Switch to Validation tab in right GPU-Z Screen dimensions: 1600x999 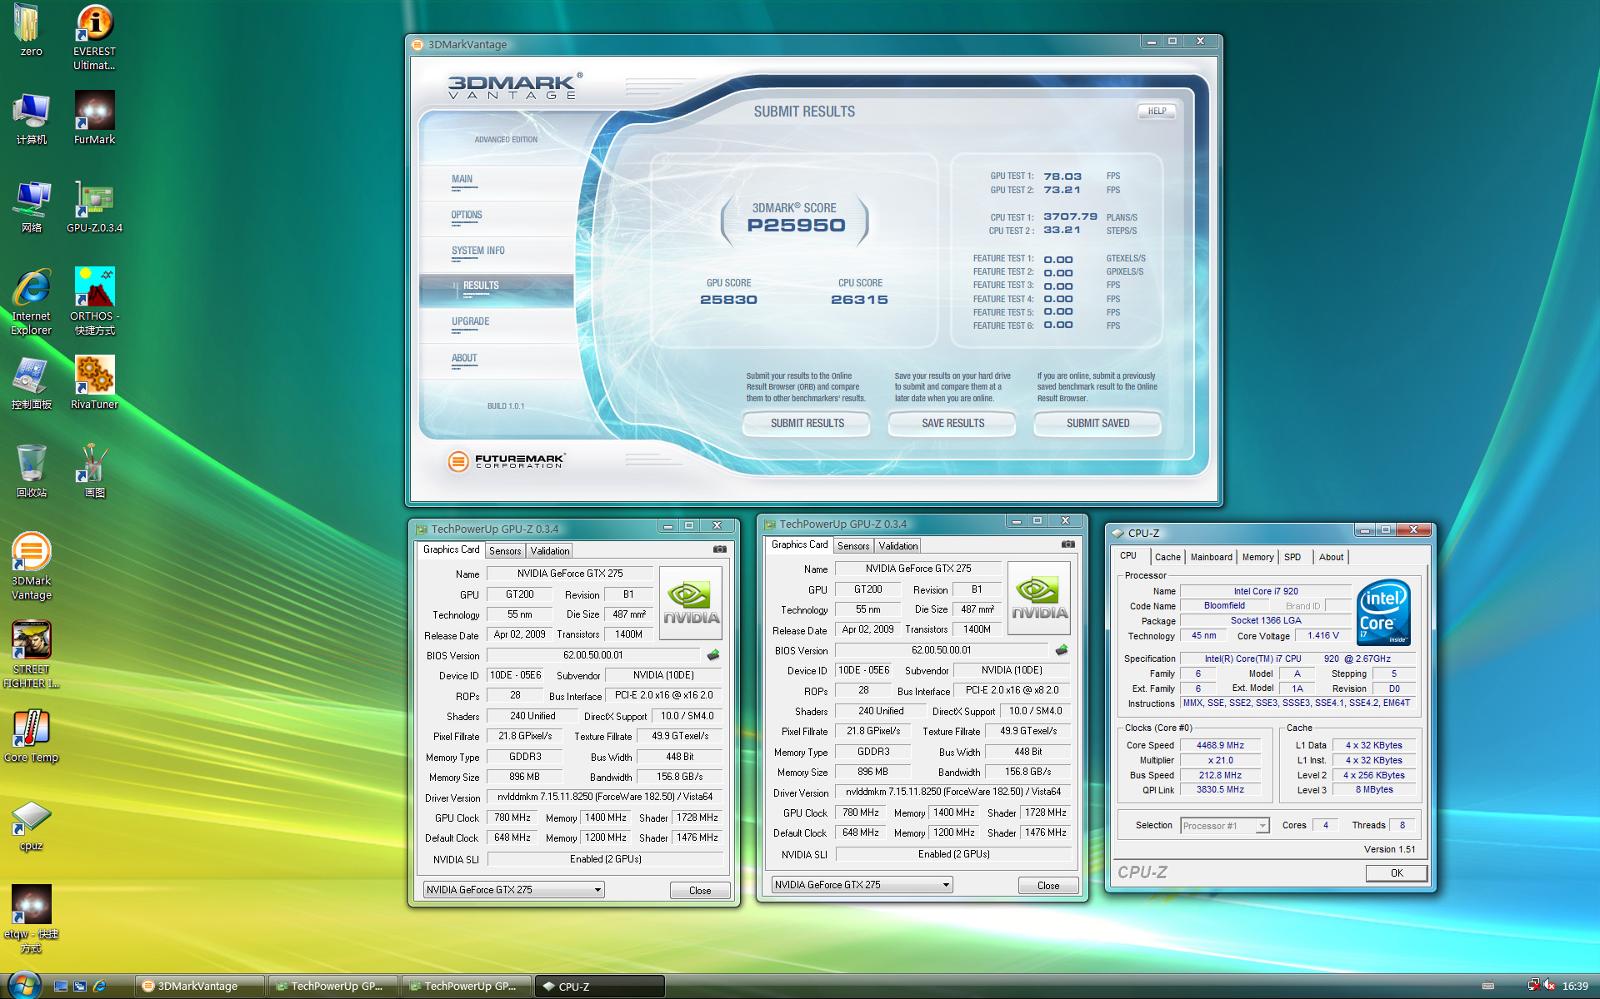pos(897,546)
